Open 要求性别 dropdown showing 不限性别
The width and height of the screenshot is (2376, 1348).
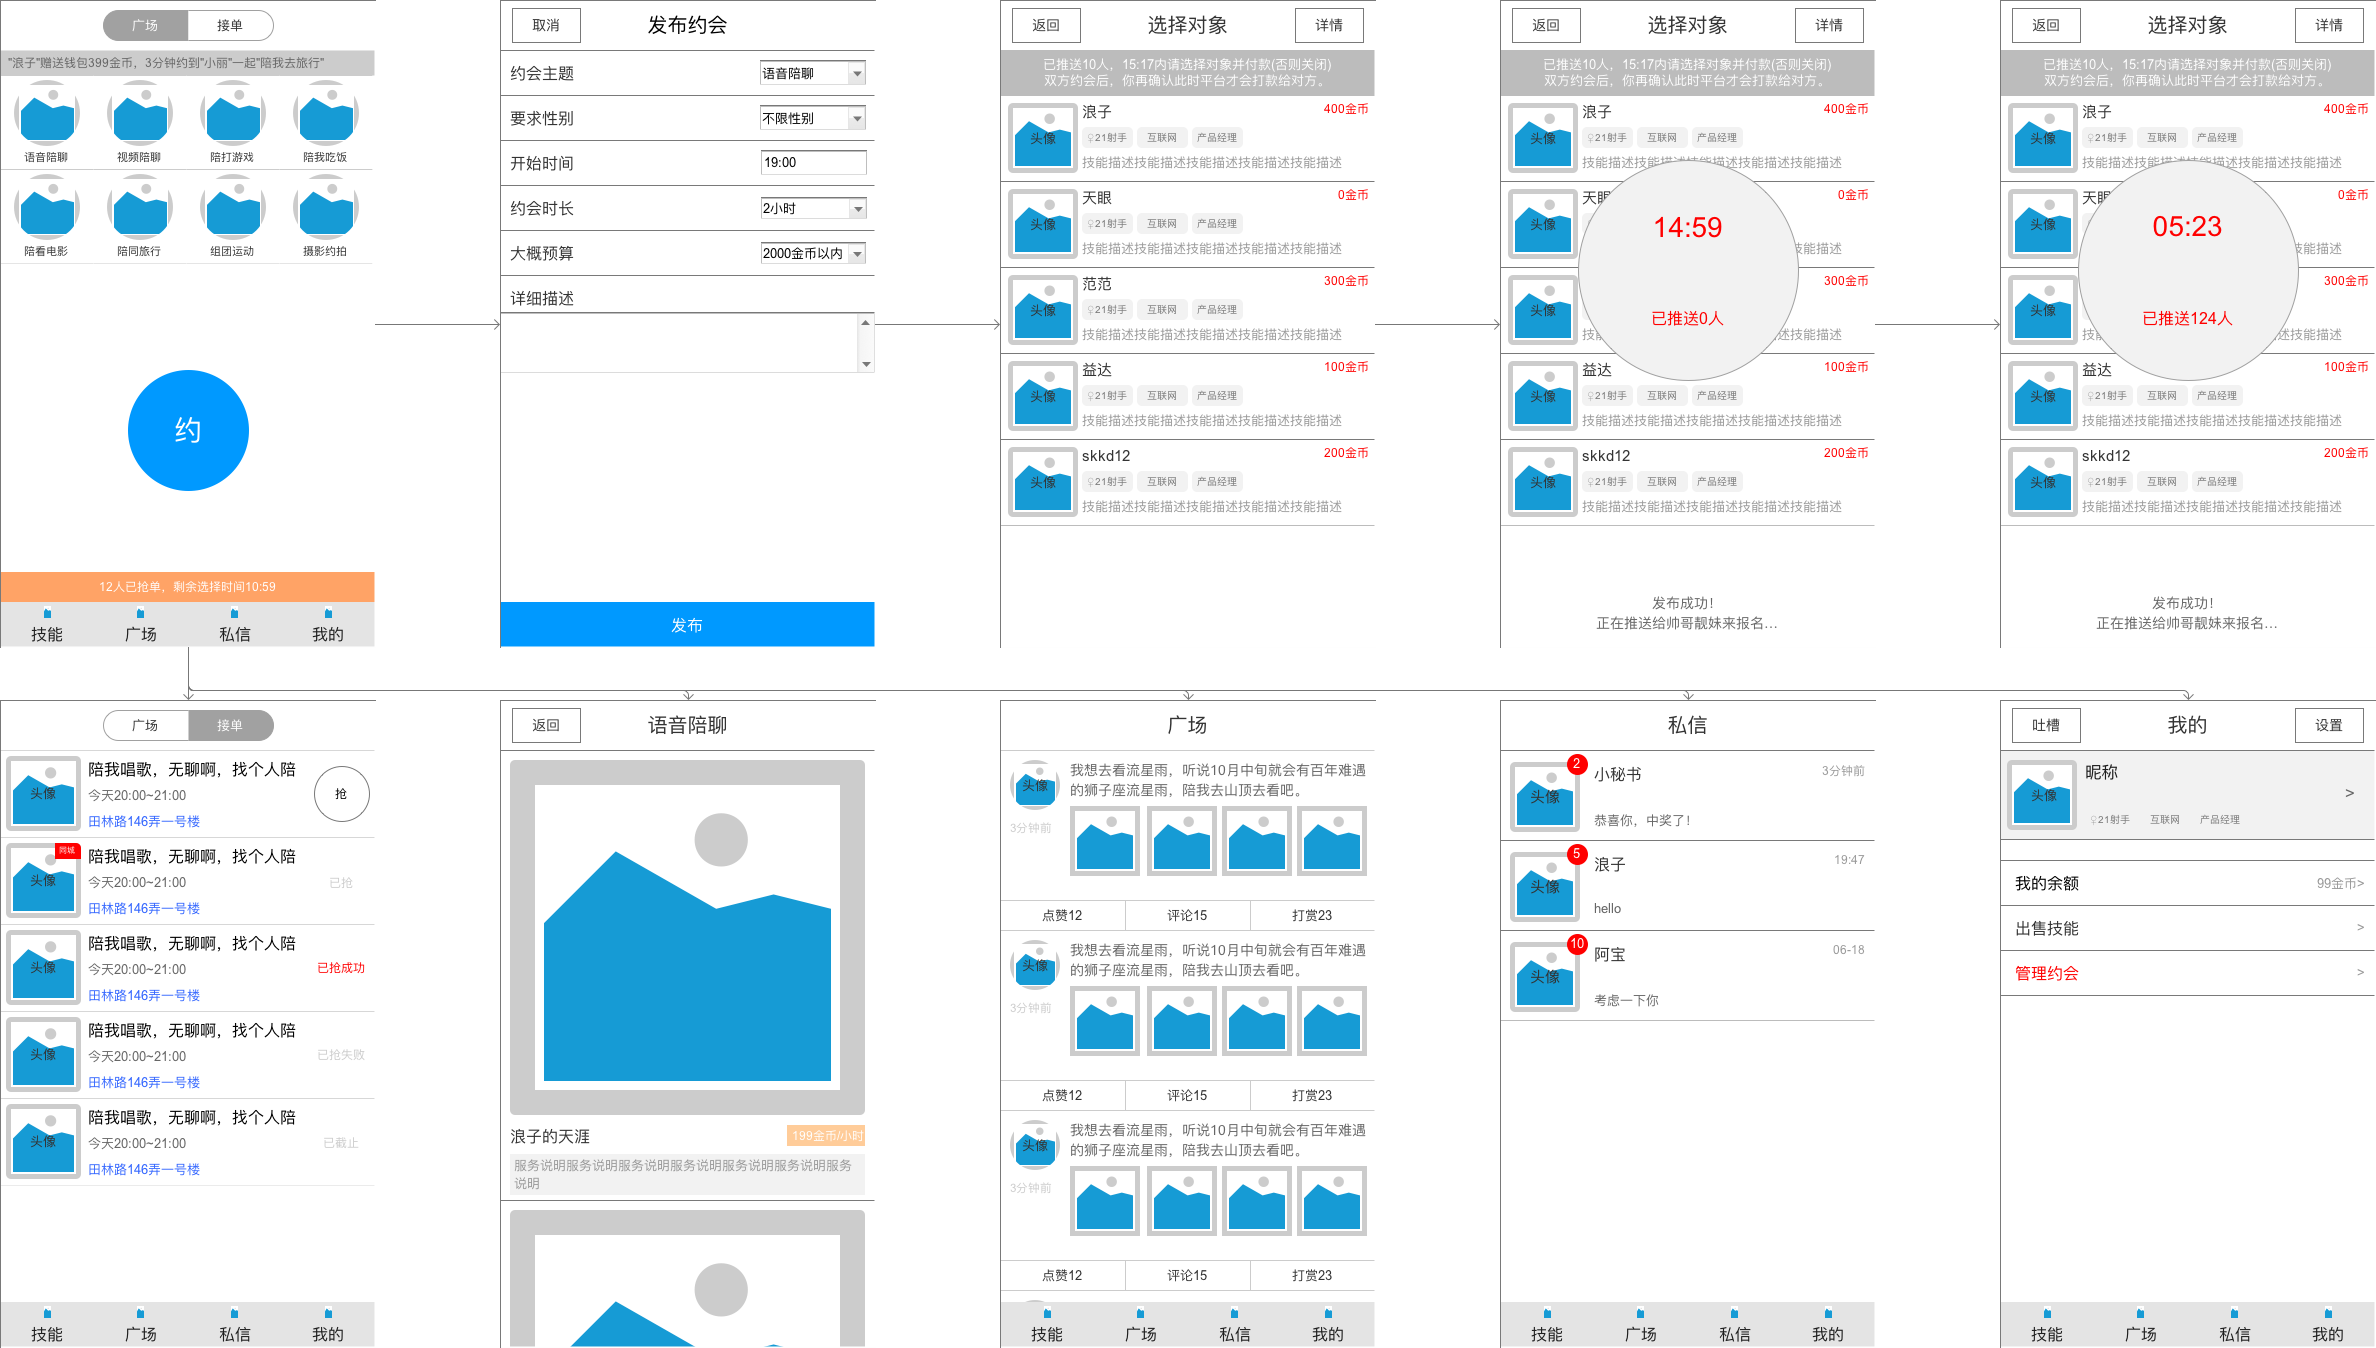tap(812, 118)
